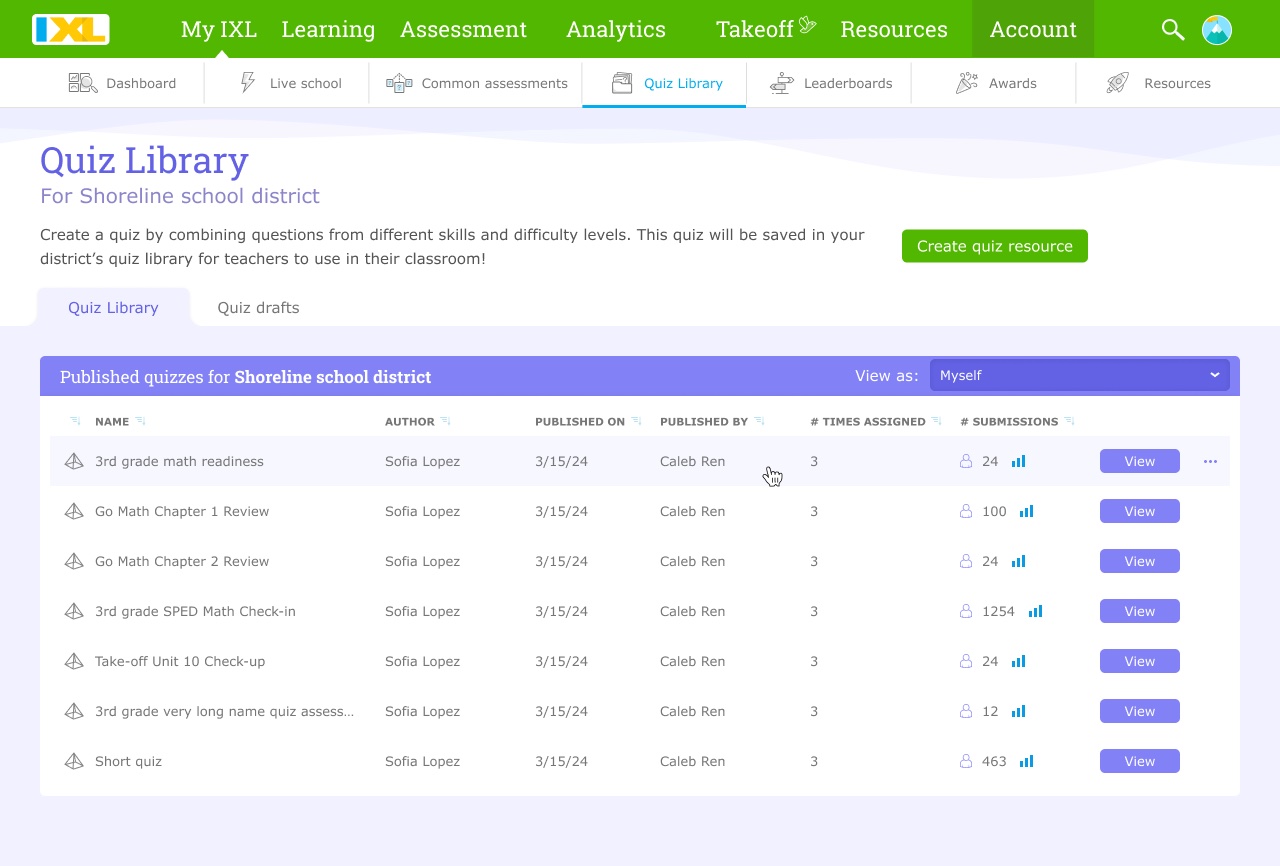Open the profile avatar menu
1280x866 pixels.
pos(1217,30)
